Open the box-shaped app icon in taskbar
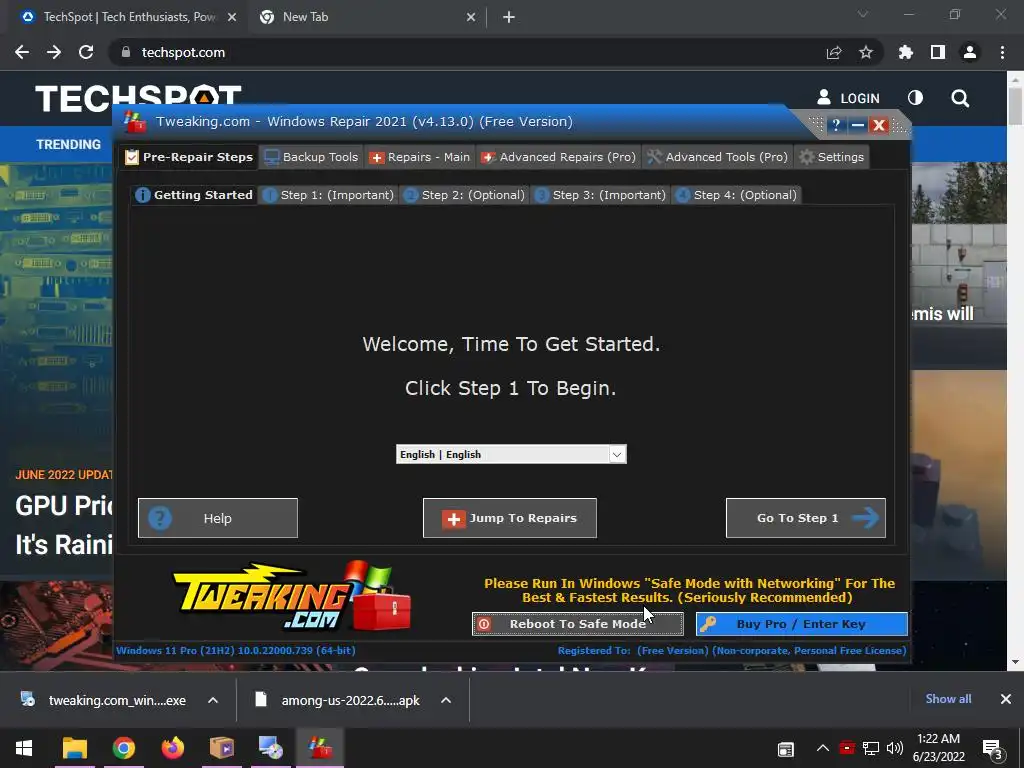This screenshot has height=768, width=1024. (221, 748)
